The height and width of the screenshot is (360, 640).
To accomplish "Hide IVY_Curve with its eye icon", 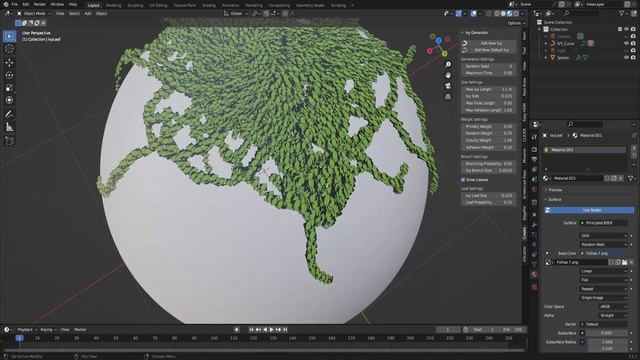I will pos(626,43).
